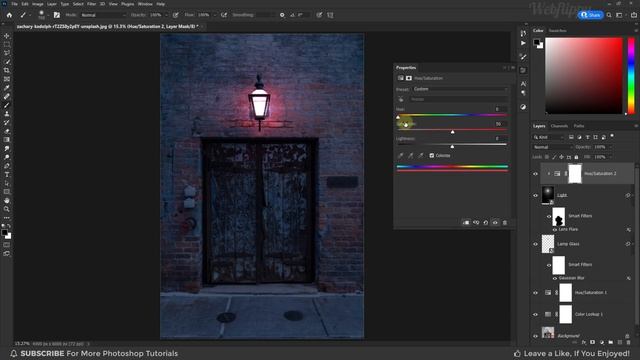The image size is (640, 360).
Task: Hide the Light layer
Action: pyautogui.click(x=536, y=195)
